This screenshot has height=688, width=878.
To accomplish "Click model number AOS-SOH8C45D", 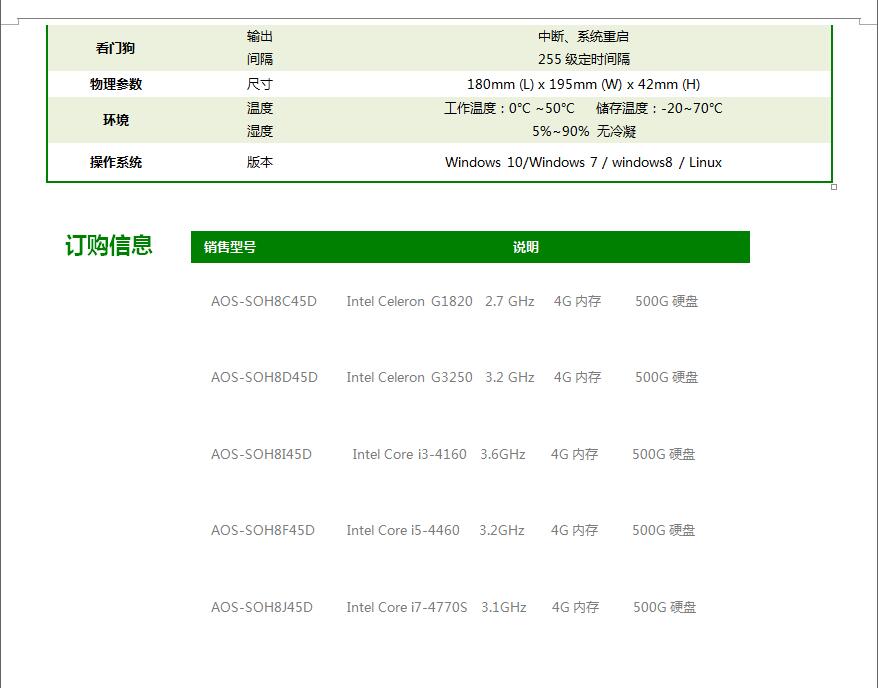I will tap(263, 301).
